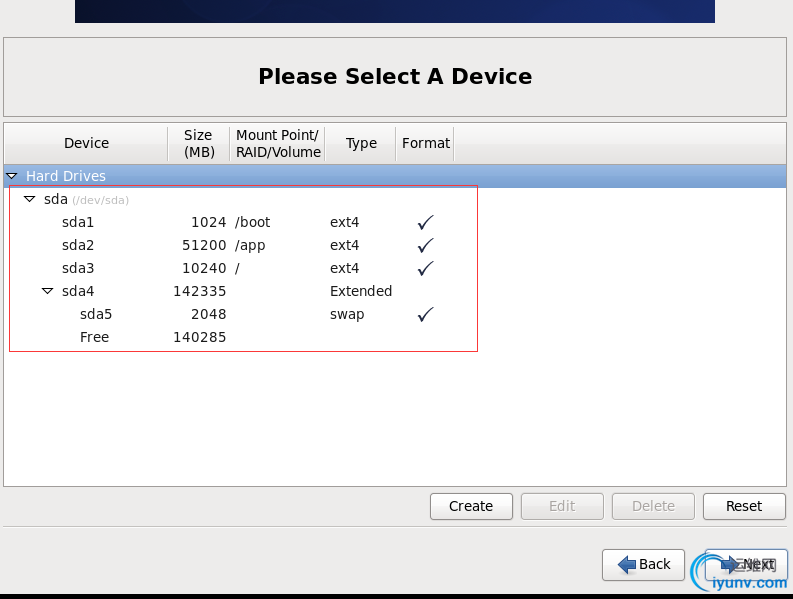The image size is (793, 599).
Task: Click the /boot mount point text
Action: (x=252, y=222)
